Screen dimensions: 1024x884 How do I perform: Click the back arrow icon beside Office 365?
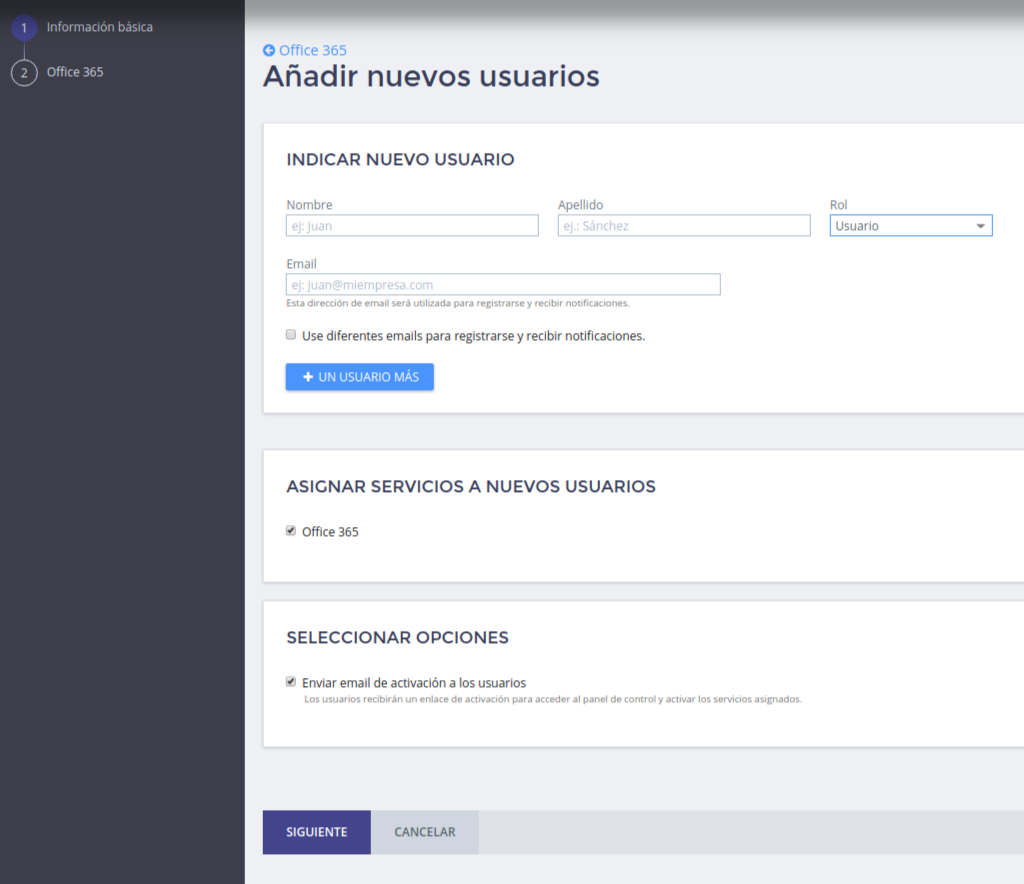tap(268, 50)
